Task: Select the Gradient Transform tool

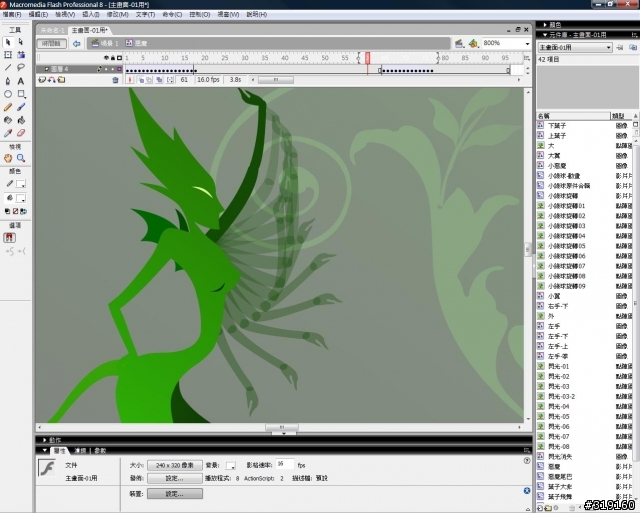Action: pyautogui.click(x=21, y=55)
